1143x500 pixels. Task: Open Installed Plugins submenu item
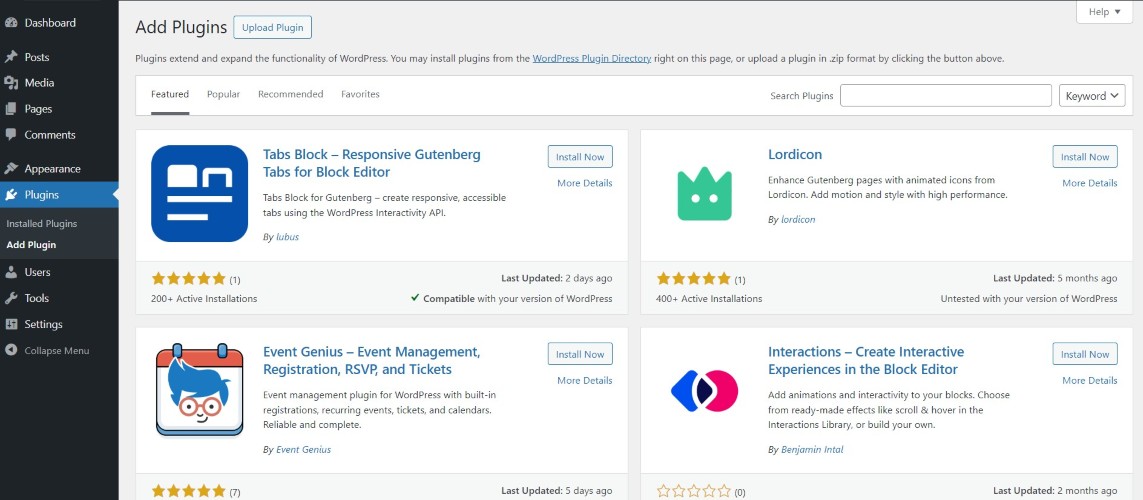point(41,224)
